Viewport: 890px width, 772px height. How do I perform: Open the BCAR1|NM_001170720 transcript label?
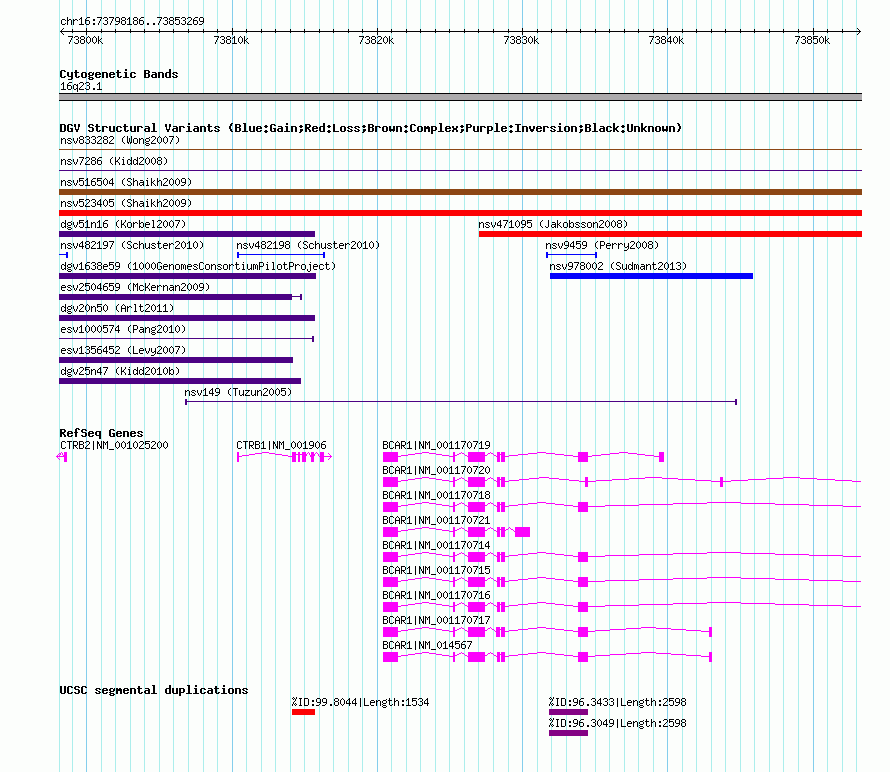tap(436, 471)
